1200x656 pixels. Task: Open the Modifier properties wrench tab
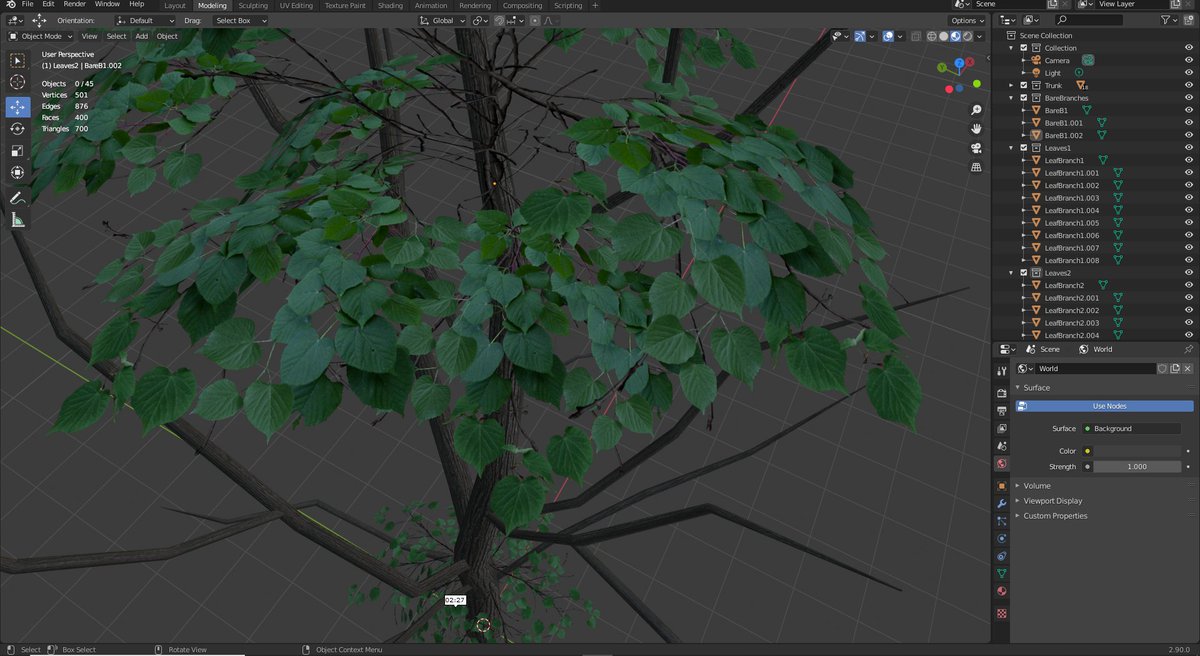coord(1001,503)
